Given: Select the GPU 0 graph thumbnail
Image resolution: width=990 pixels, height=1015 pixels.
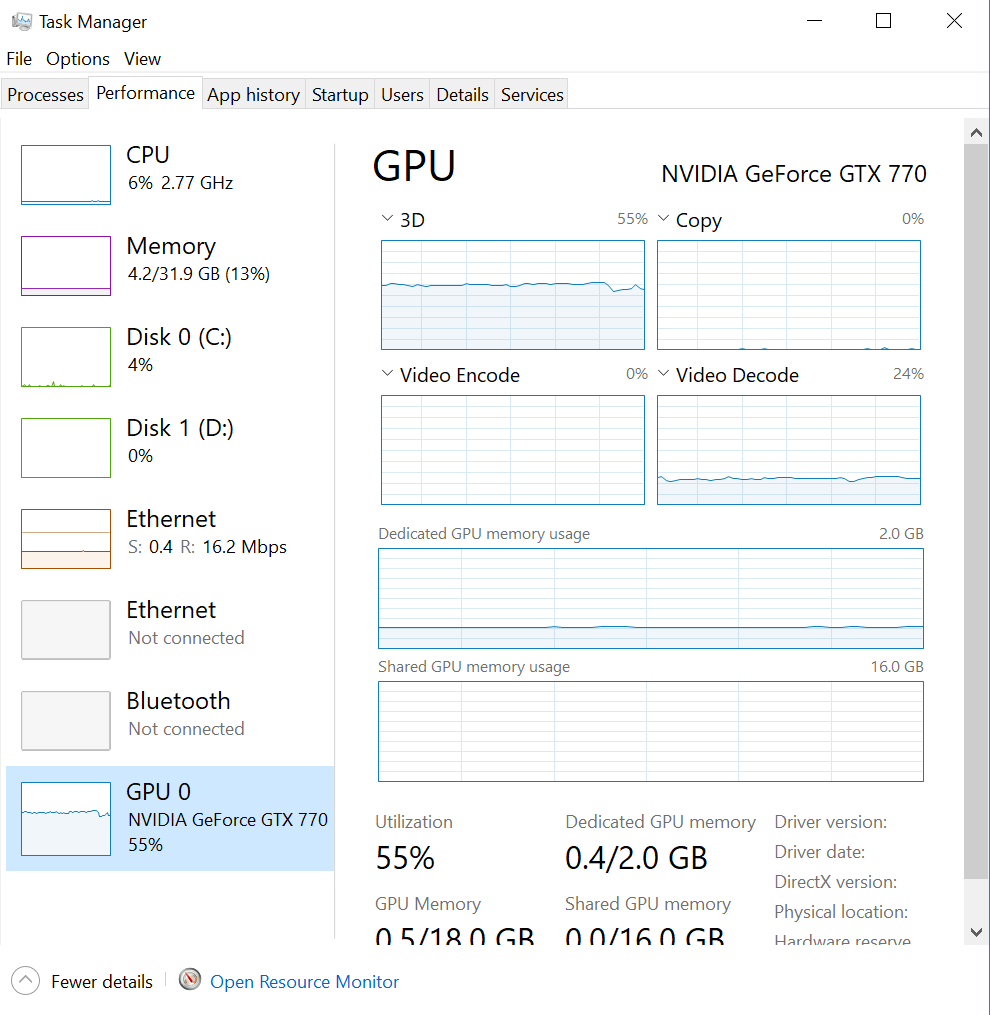Looking at the screenshot, I should pyautogui.click(x=66, y=819).
